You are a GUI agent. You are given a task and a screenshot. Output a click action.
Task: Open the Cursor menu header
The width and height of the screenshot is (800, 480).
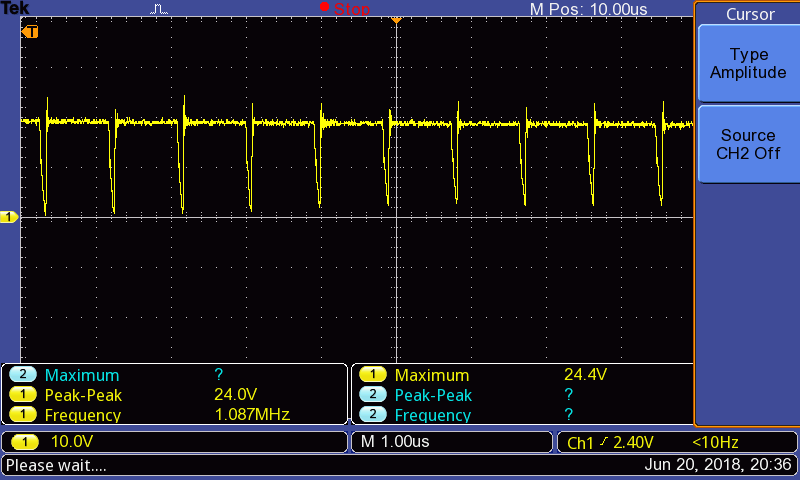pyautogui.click(x=750, y=14)
